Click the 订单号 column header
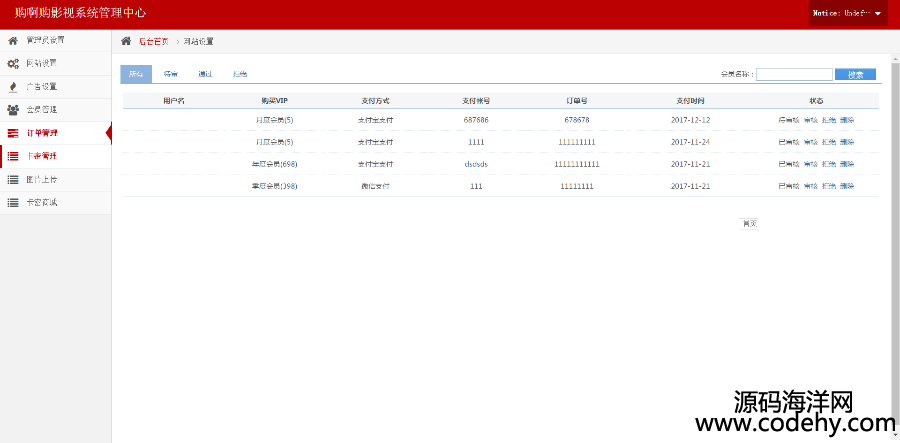This screenshot has height=443, width=900. pyautogui.click(x=577, y=100)
